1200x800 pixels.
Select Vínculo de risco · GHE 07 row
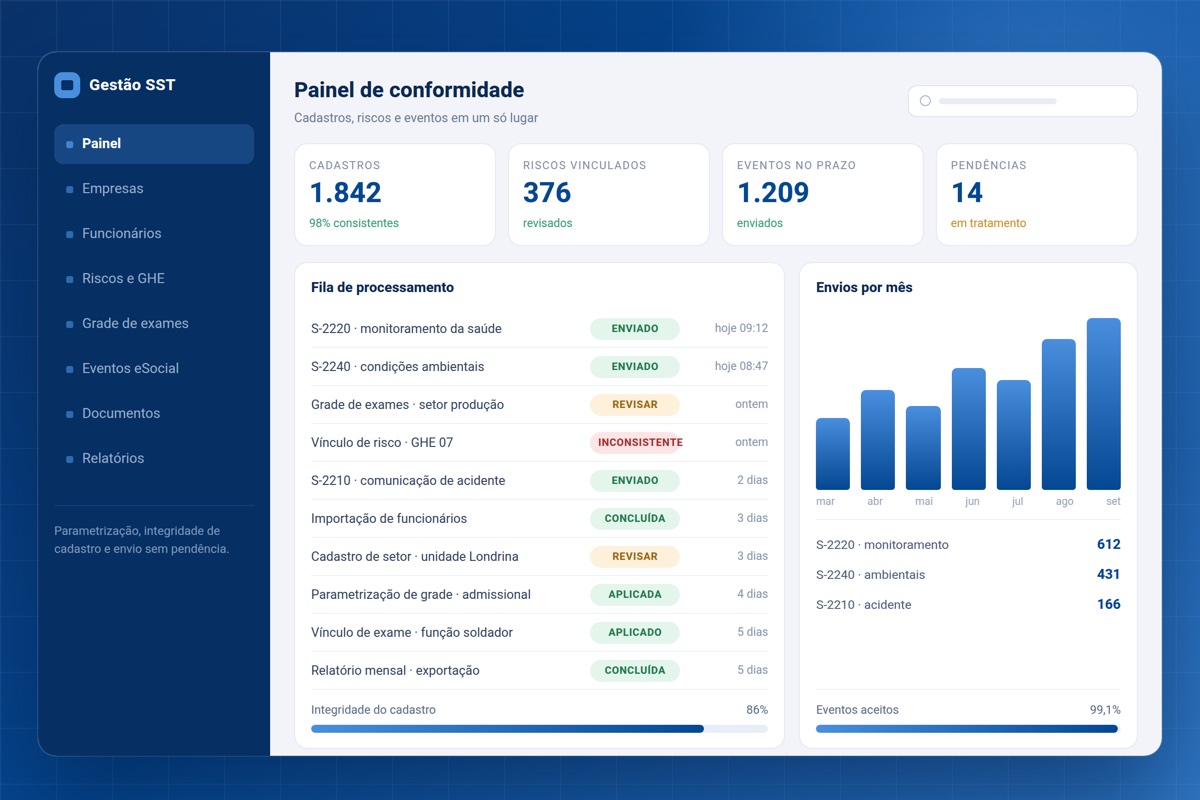tap(539, 443)
